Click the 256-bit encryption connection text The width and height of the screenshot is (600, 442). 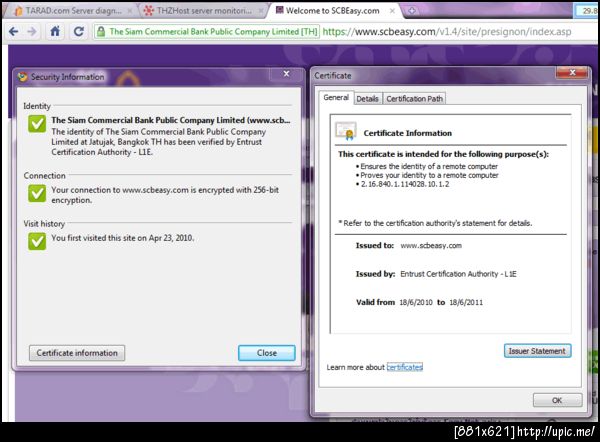pyautogui.click(x=165, y=195)
